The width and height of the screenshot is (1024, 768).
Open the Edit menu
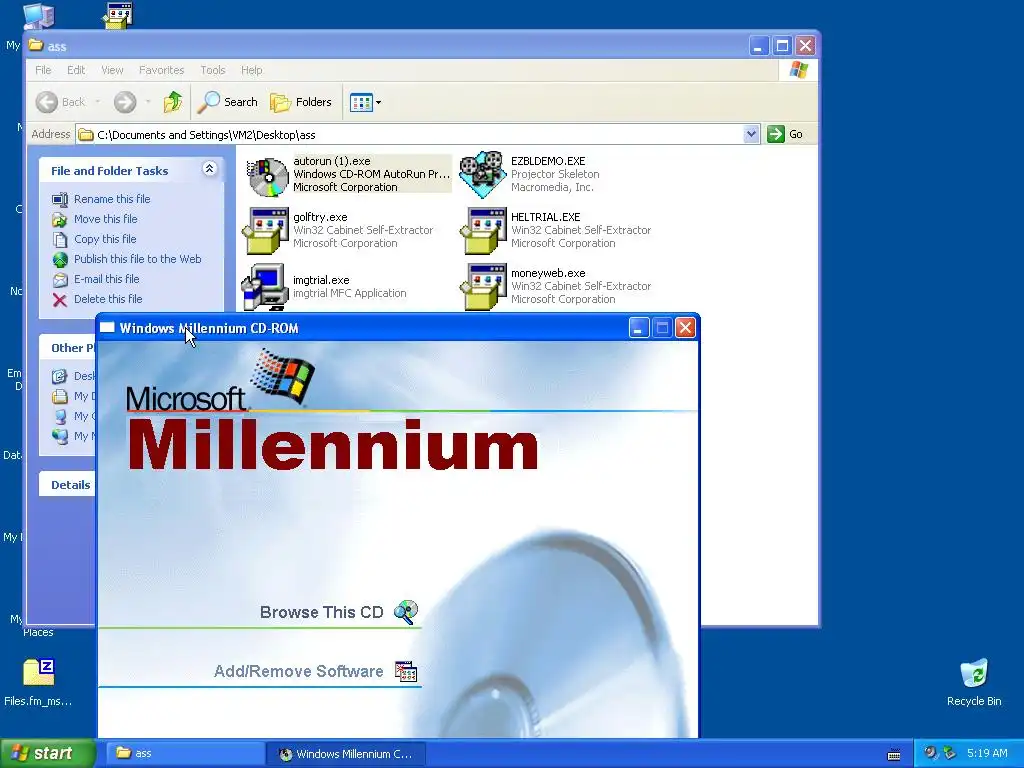[76, 70]
